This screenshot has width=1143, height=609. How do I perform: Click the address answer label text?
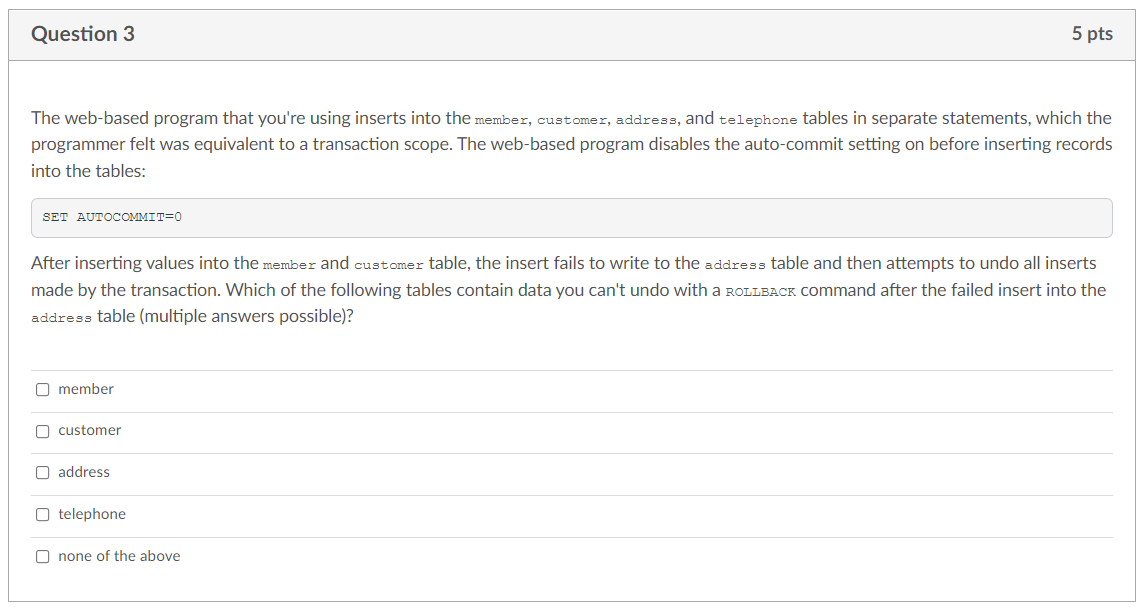point(84,473)
